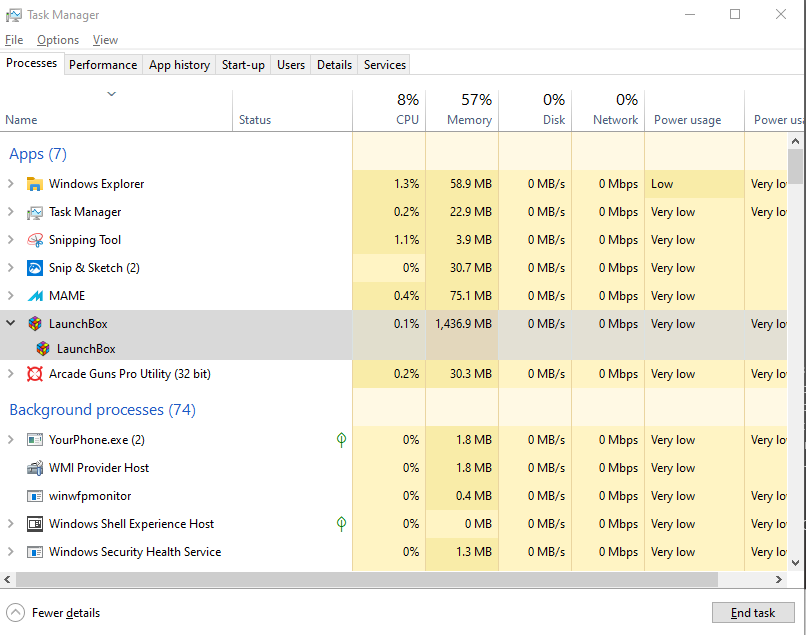Expand the Windows Shell Experience Host group
The width and height of the screenshot is (806, 635).
[x=10, y=523]
